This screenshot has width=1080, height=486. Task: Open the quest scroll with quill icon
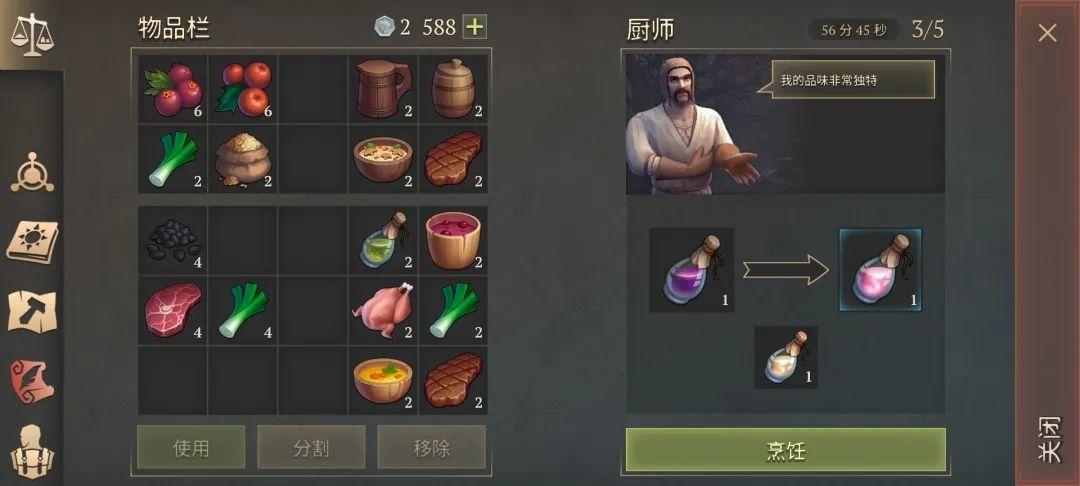[x=32, y=381]
